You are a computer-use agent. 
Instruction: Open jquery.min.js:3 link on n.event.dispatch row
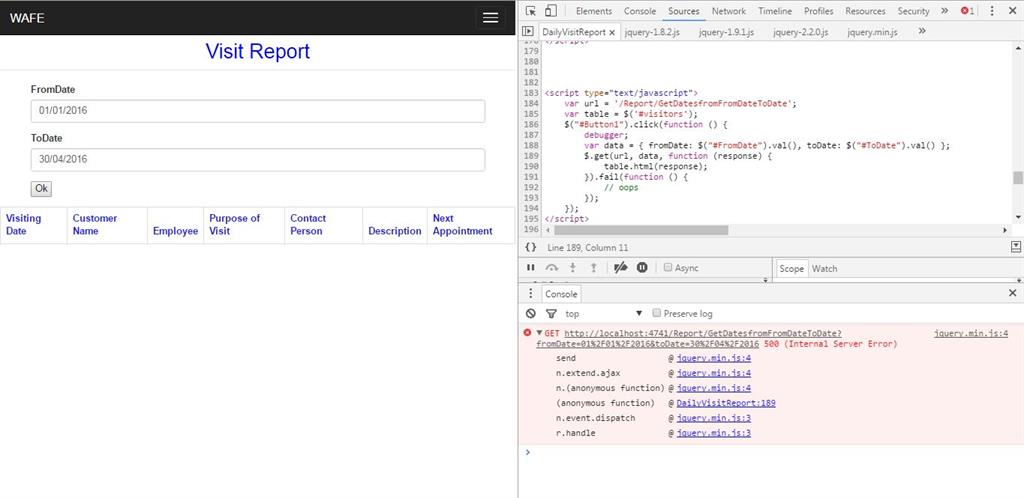point(713,418)
